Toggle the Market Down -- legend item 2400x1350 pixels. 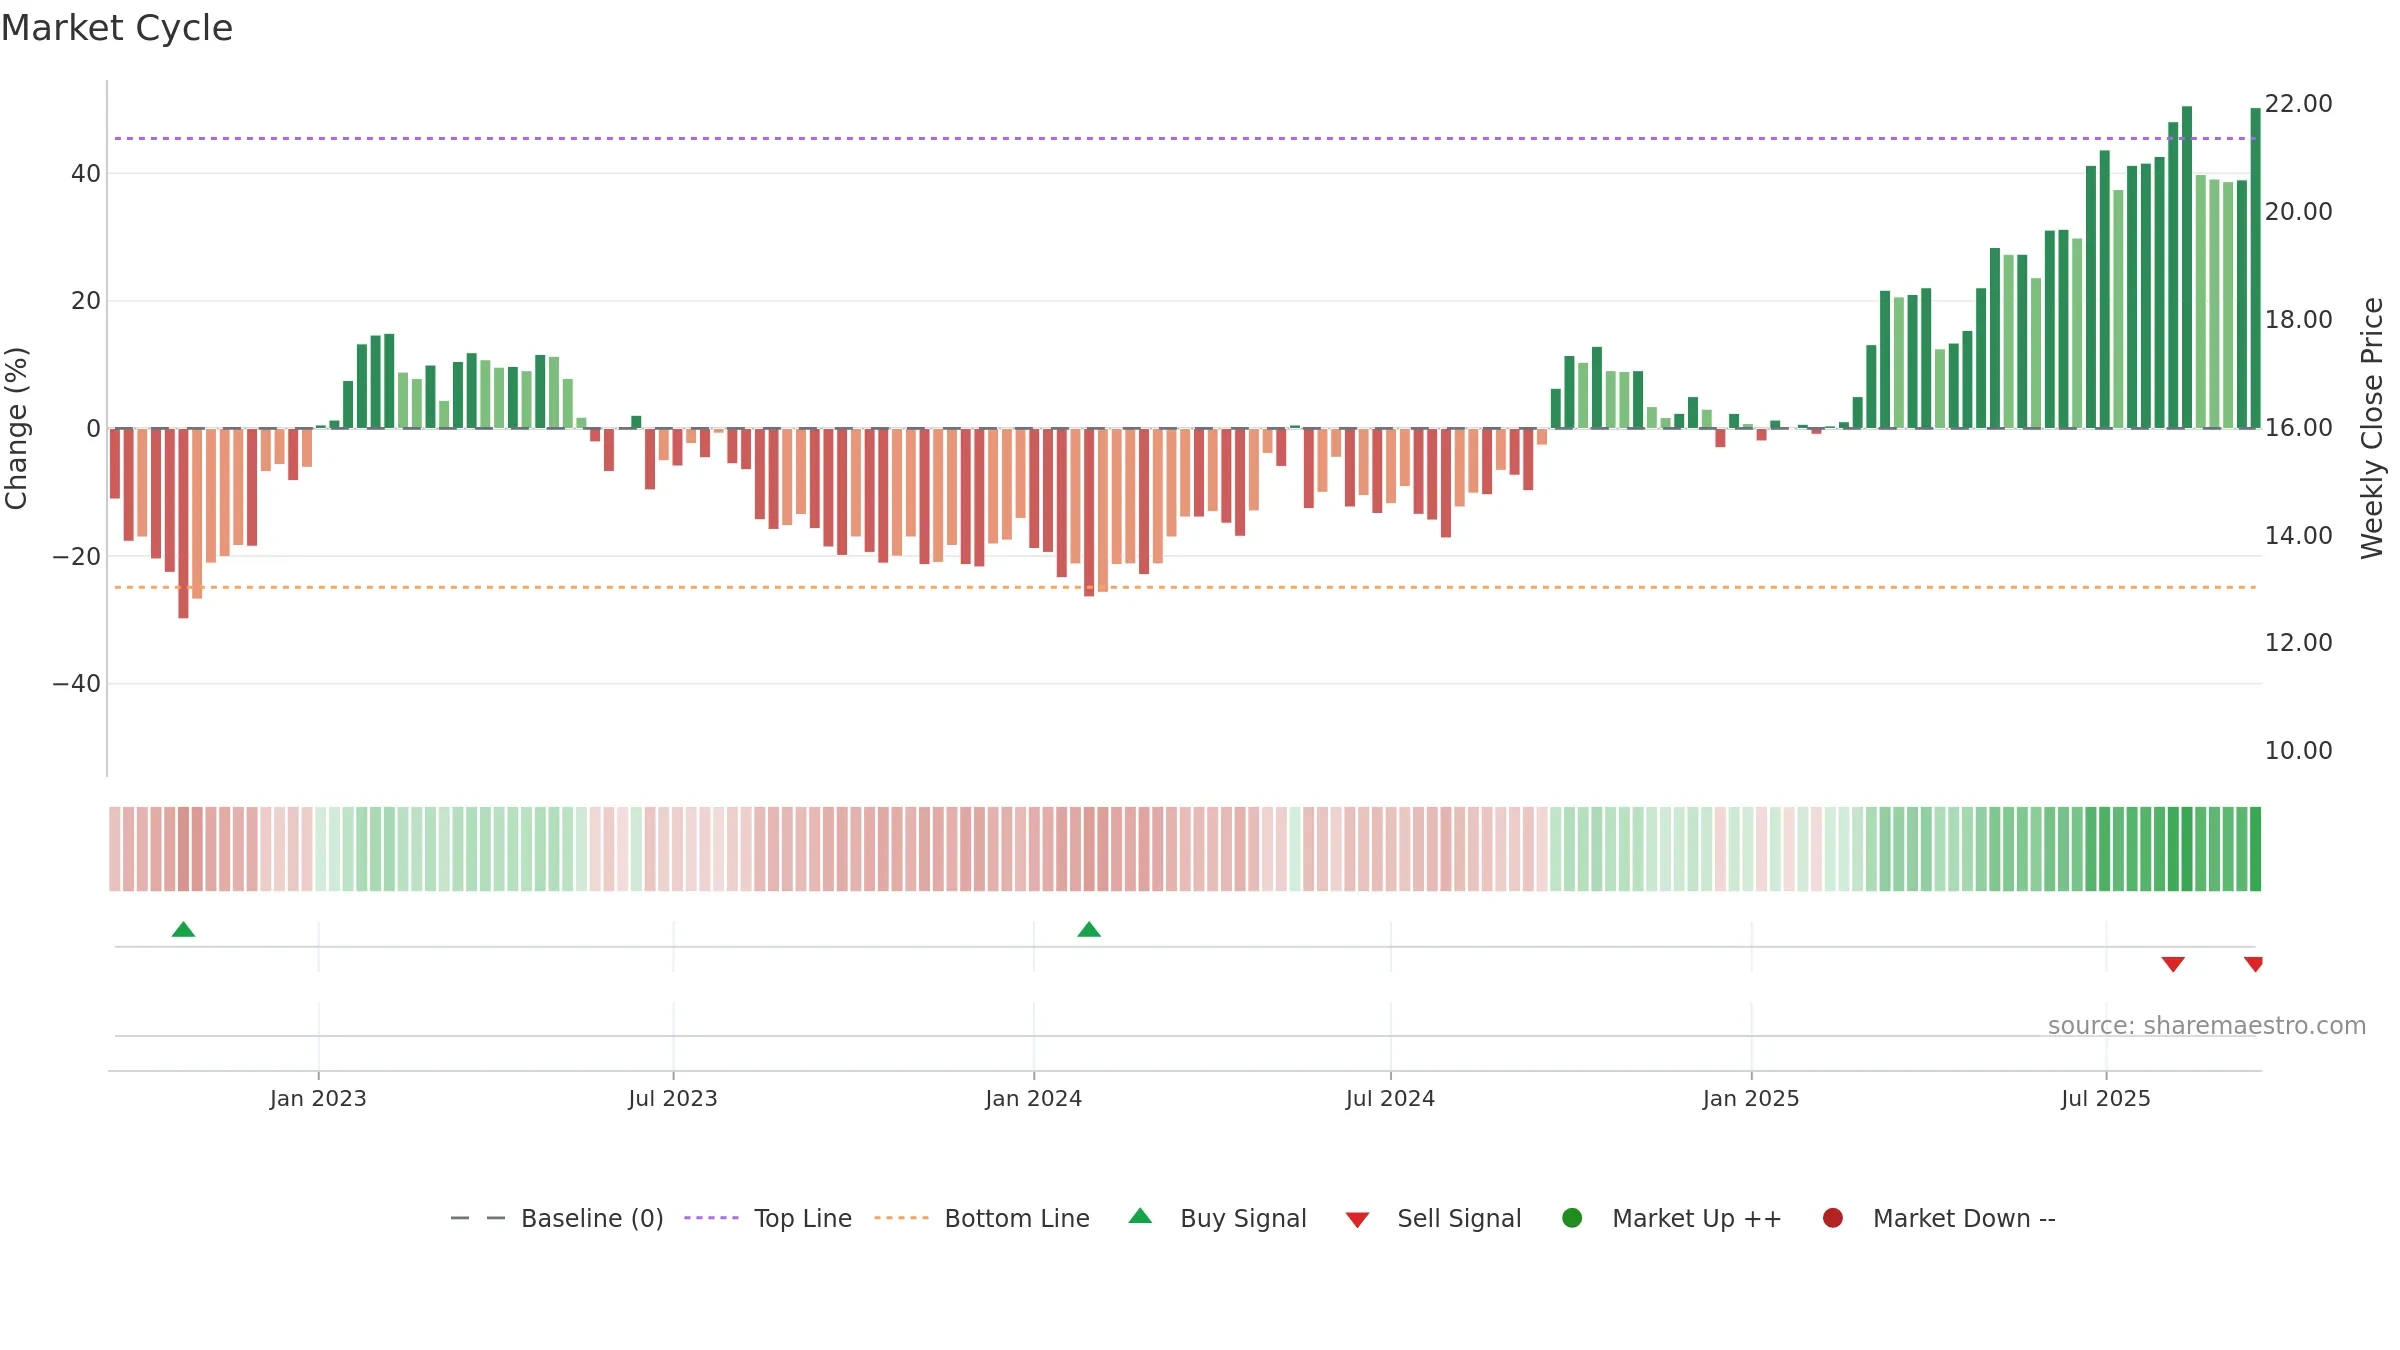click(1938, 1218)
